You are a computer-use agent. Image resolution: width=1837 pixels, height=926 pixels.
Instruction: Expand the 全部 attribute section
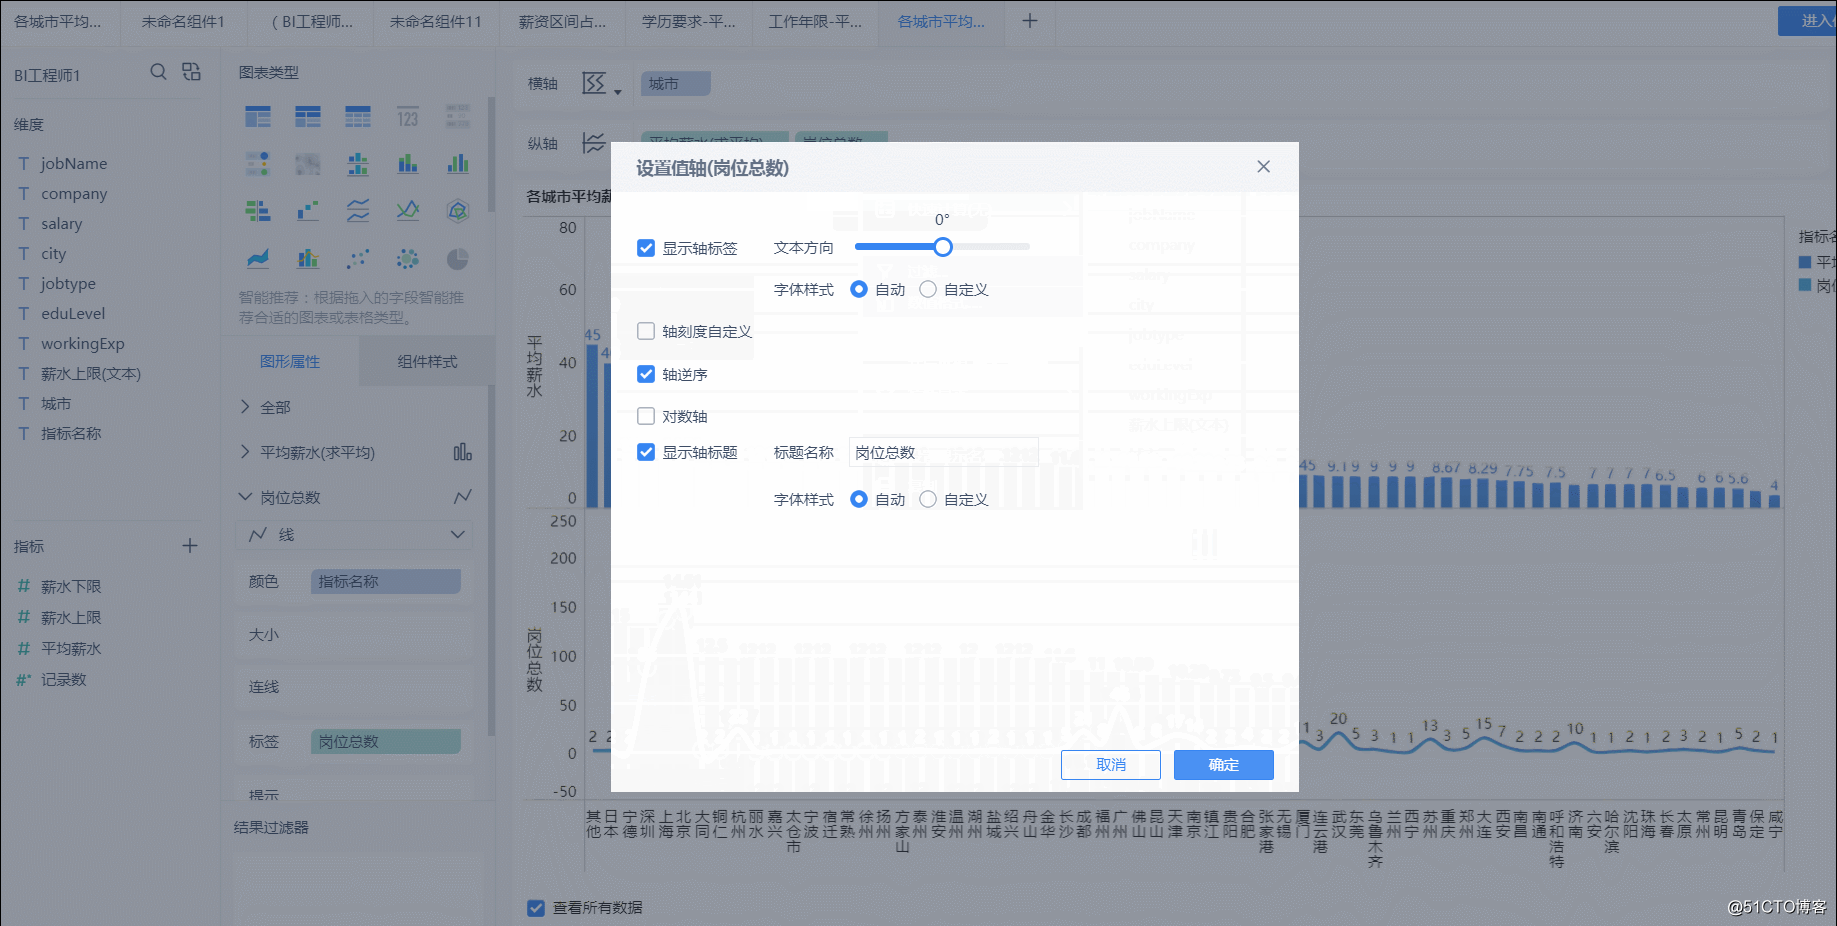(x=245, y=407)
